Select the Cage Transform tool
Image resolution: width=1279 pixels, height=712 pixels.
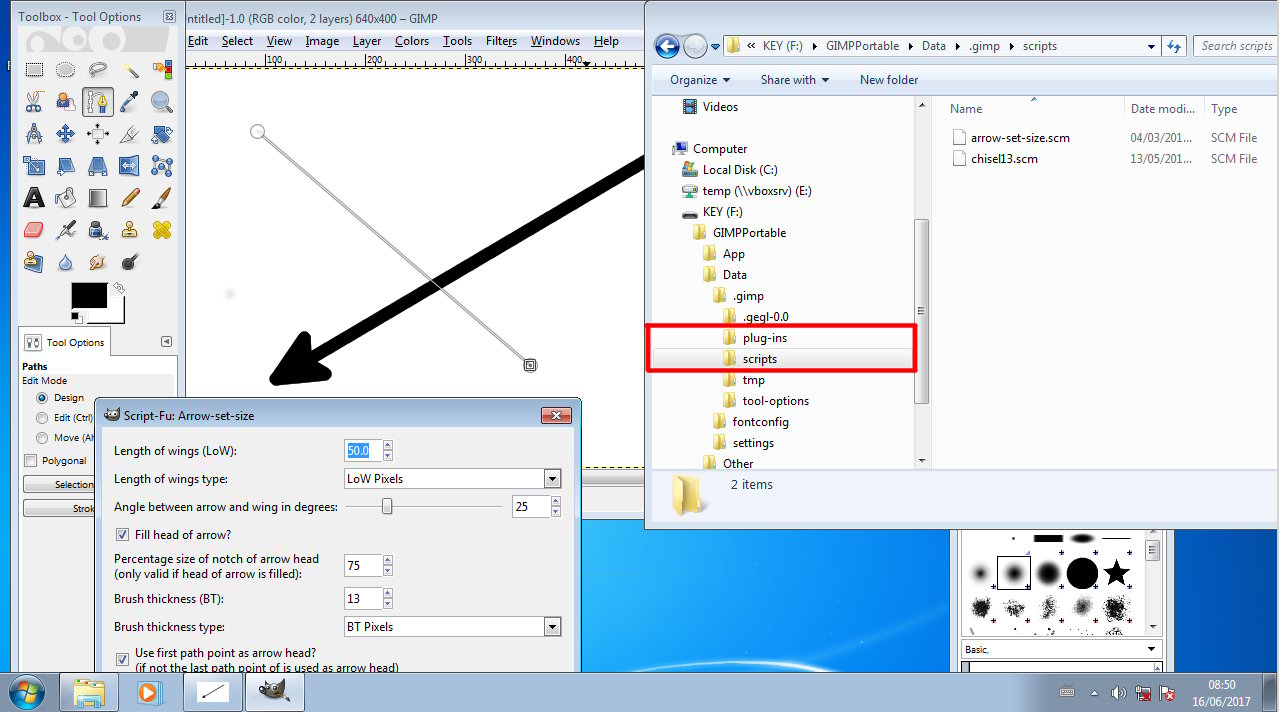[x=162, y=166]
